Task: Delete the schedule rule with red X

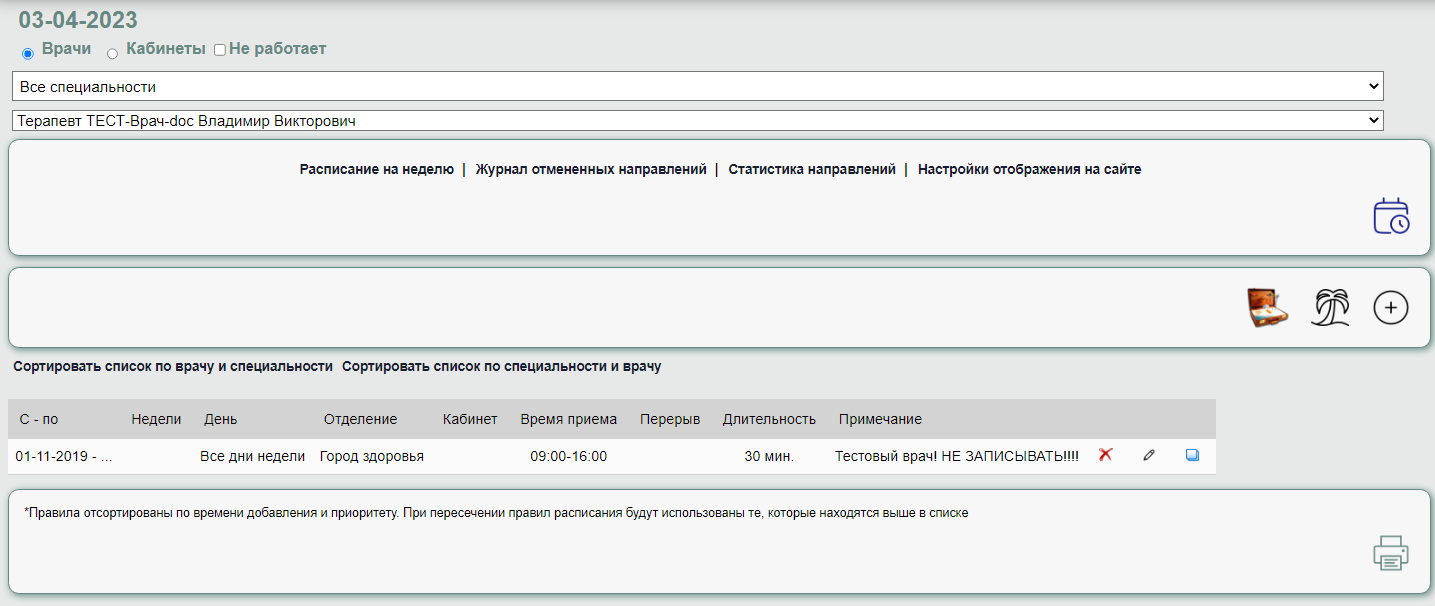Action: point(1105,456)
